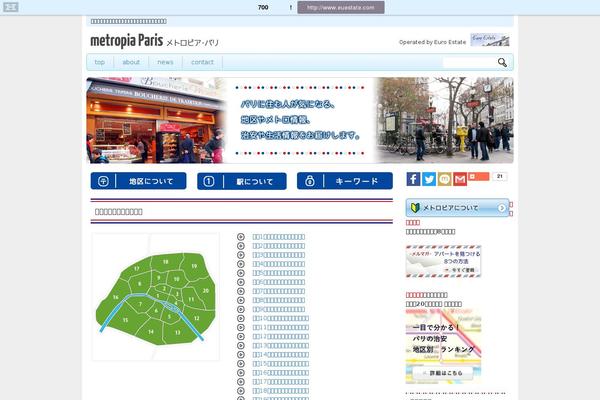Click the Paris metro street header photo
Viewport: 600px width, 400px height.
(x=444, y=120)
